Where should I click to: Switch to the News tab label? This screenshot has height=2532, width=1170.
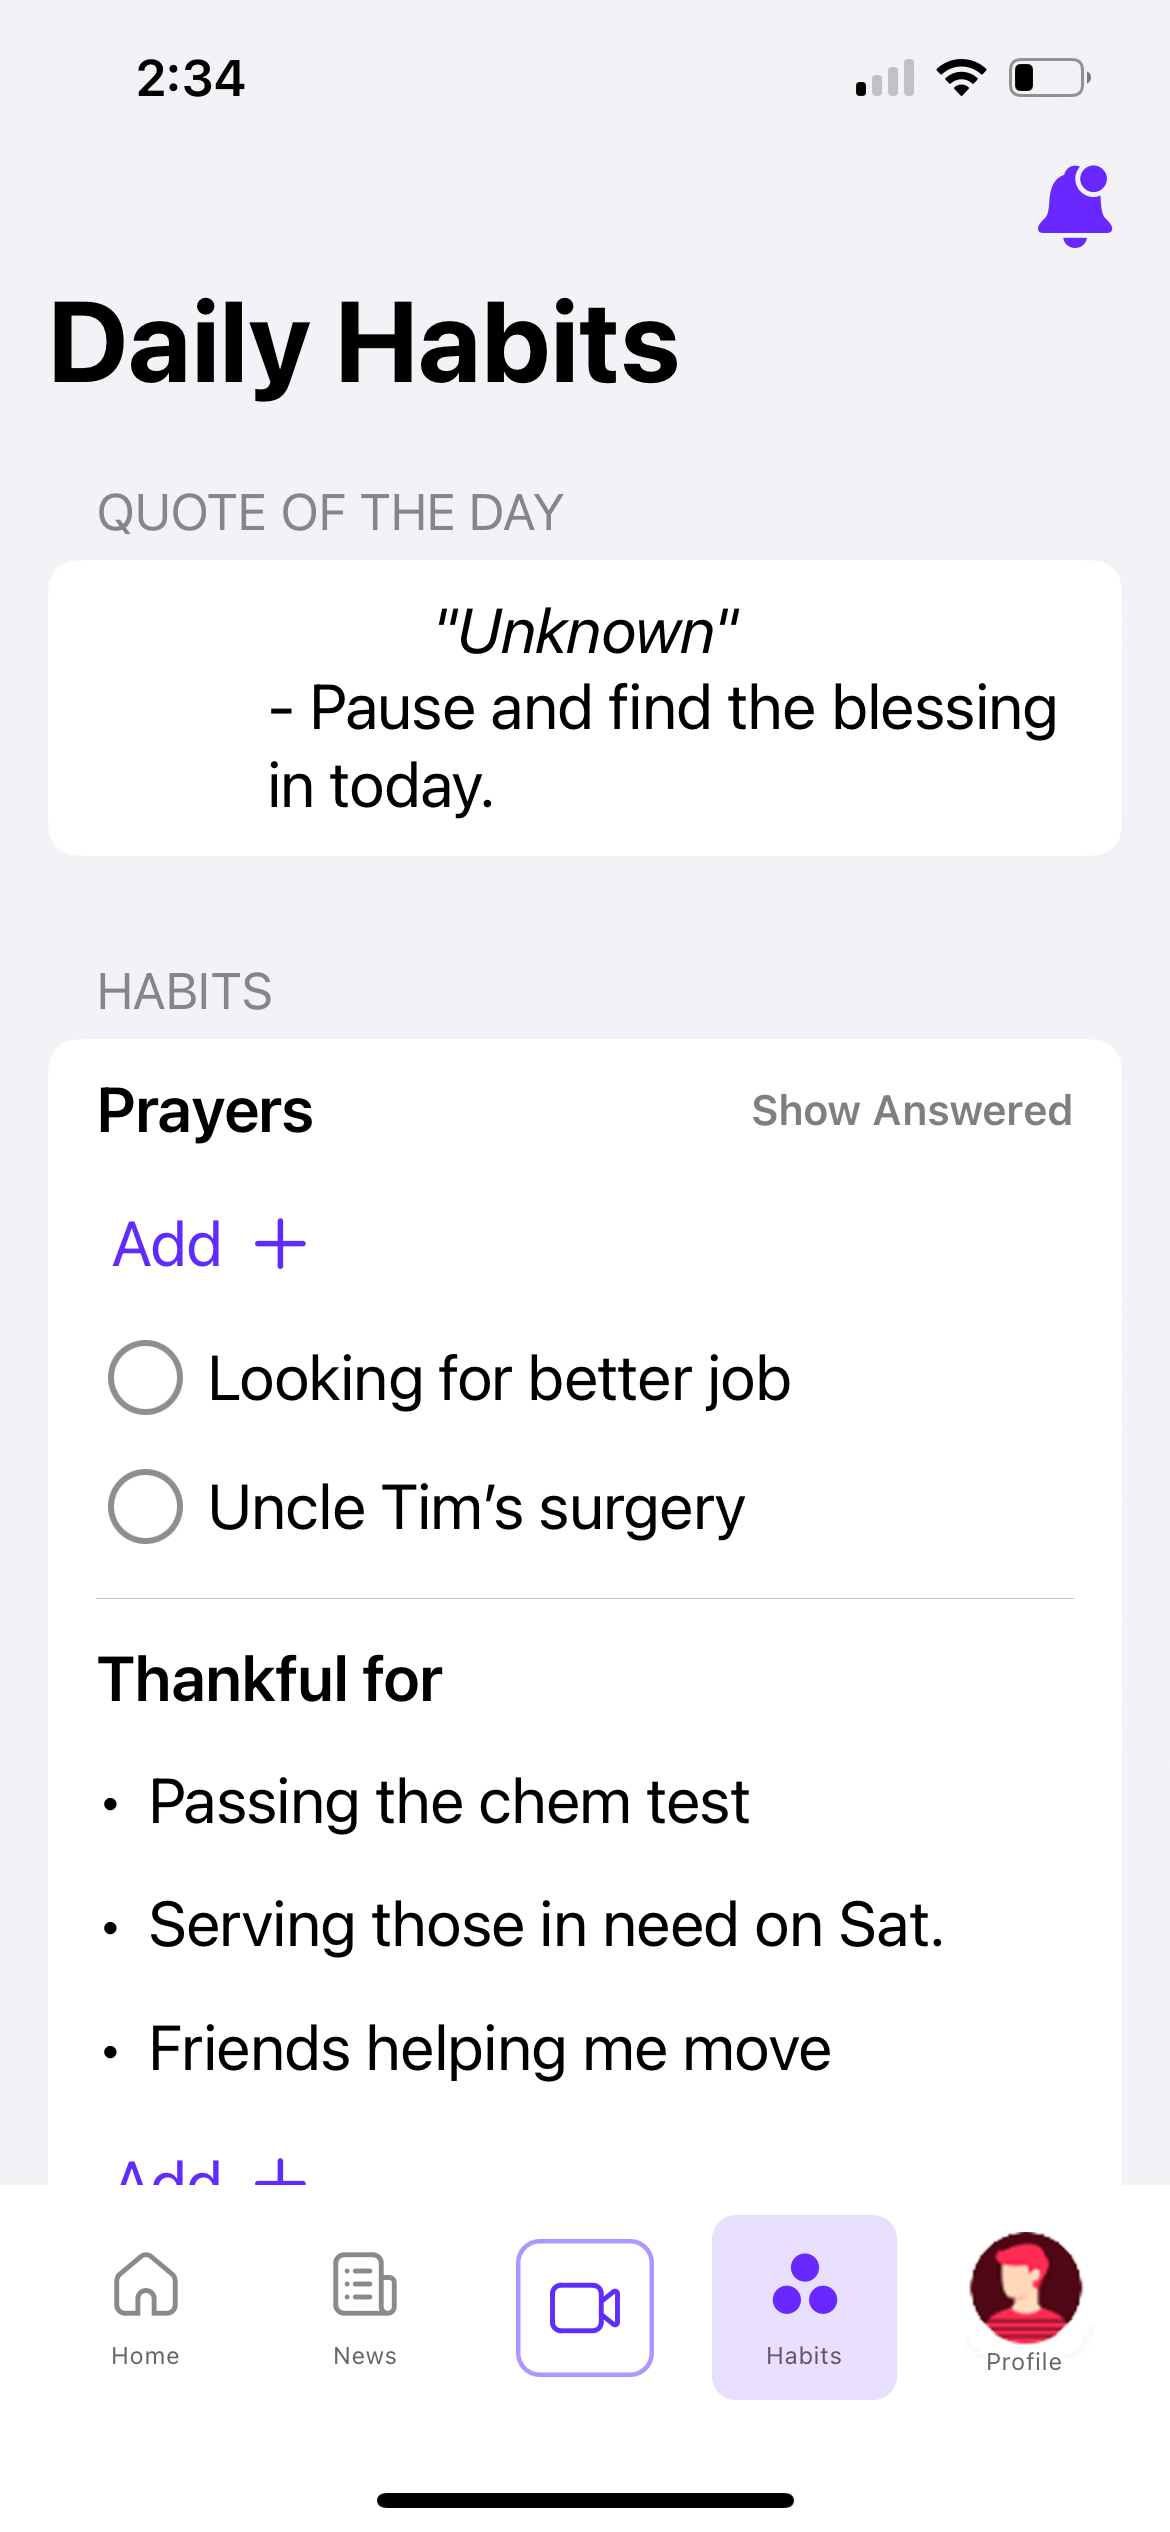(365, 2356)
